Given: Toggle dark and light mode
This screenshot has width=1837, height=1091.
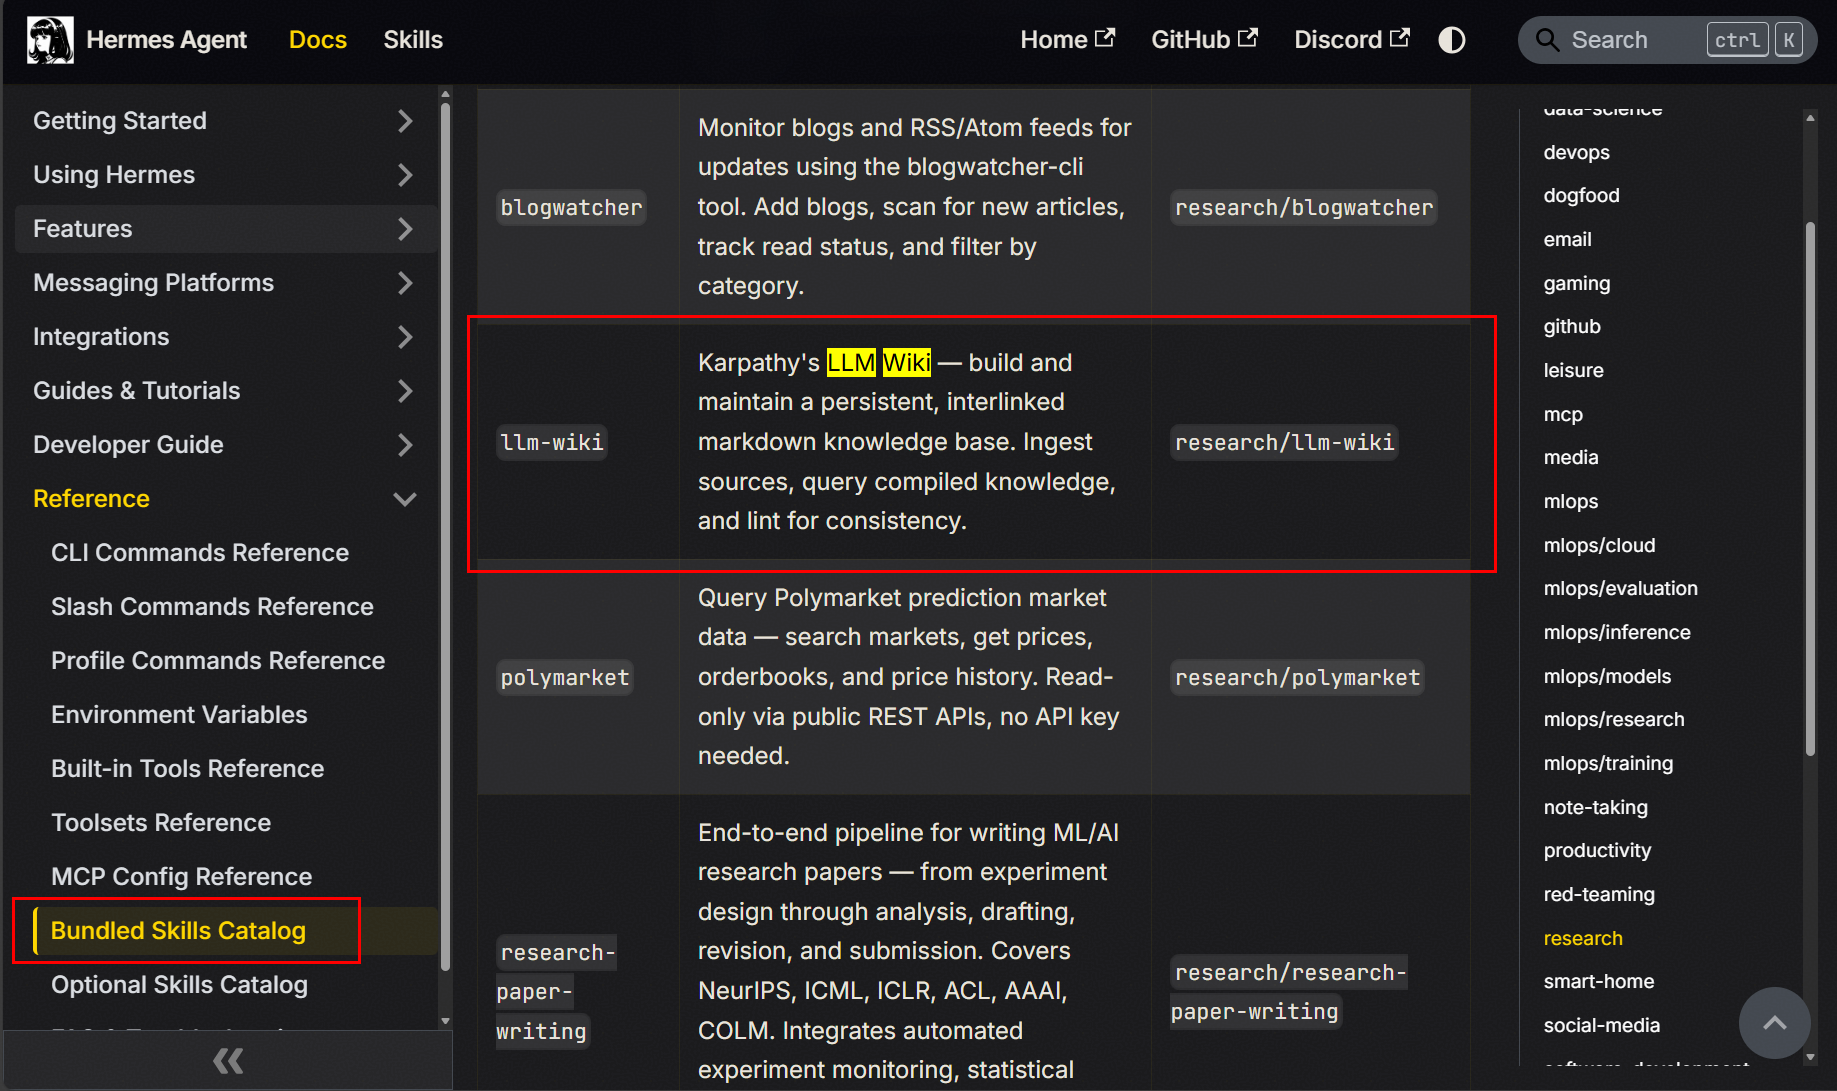Looking at the screenshot, I should pyautogui.click(x=1452, y=40).
